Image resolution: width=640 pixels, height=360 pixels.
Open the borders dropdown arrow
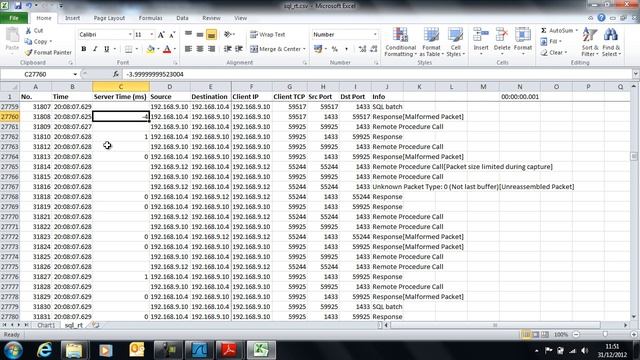click(x=137, y=49)
